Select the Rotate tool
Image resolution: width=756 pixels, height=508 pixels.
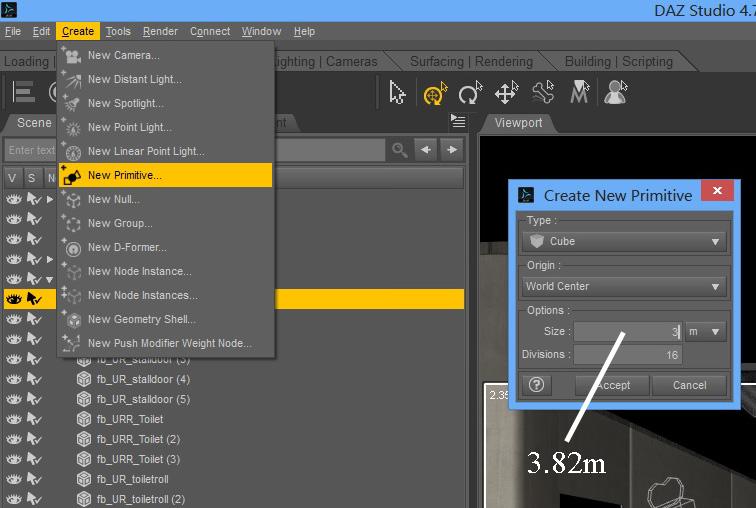point(470,93)
